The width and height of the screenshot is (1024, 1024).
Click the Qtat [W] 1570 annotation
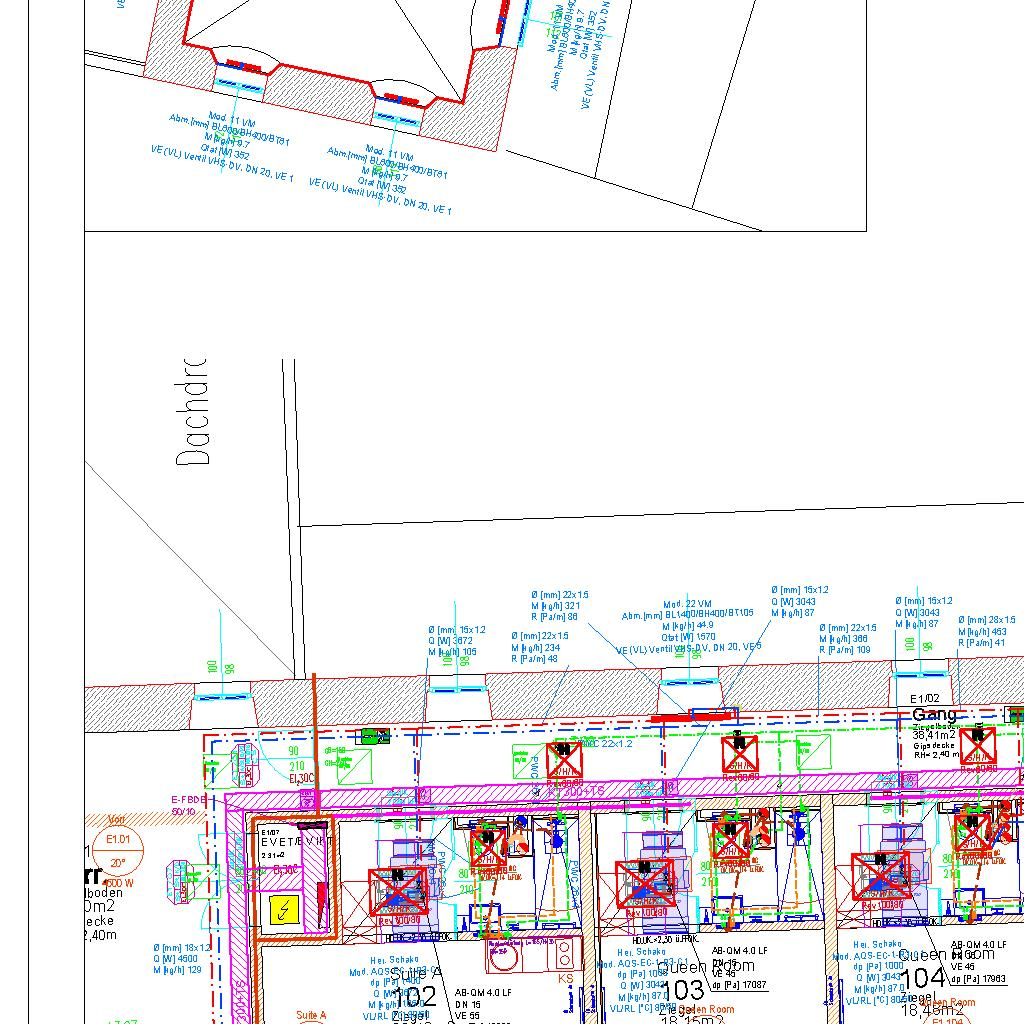coord(688,637)
